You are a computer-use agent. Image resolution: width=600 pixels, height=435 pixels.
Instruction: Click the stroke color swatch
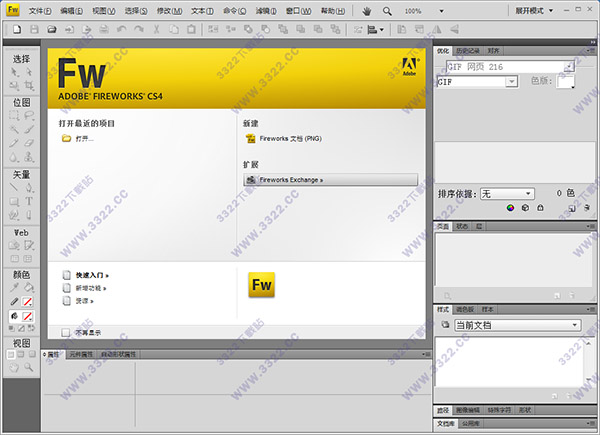tap(28, 301)
